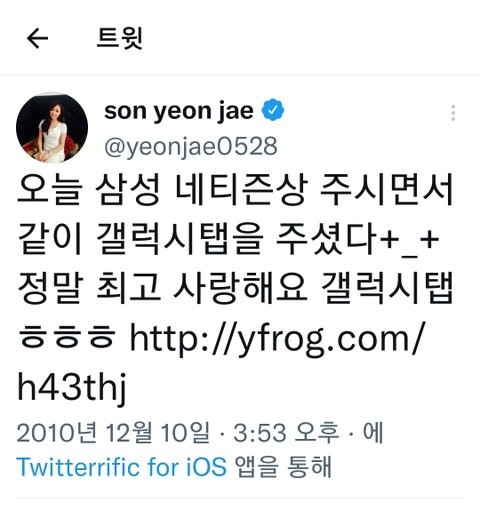Tap the blue verified badge

(x=273, y=110)
